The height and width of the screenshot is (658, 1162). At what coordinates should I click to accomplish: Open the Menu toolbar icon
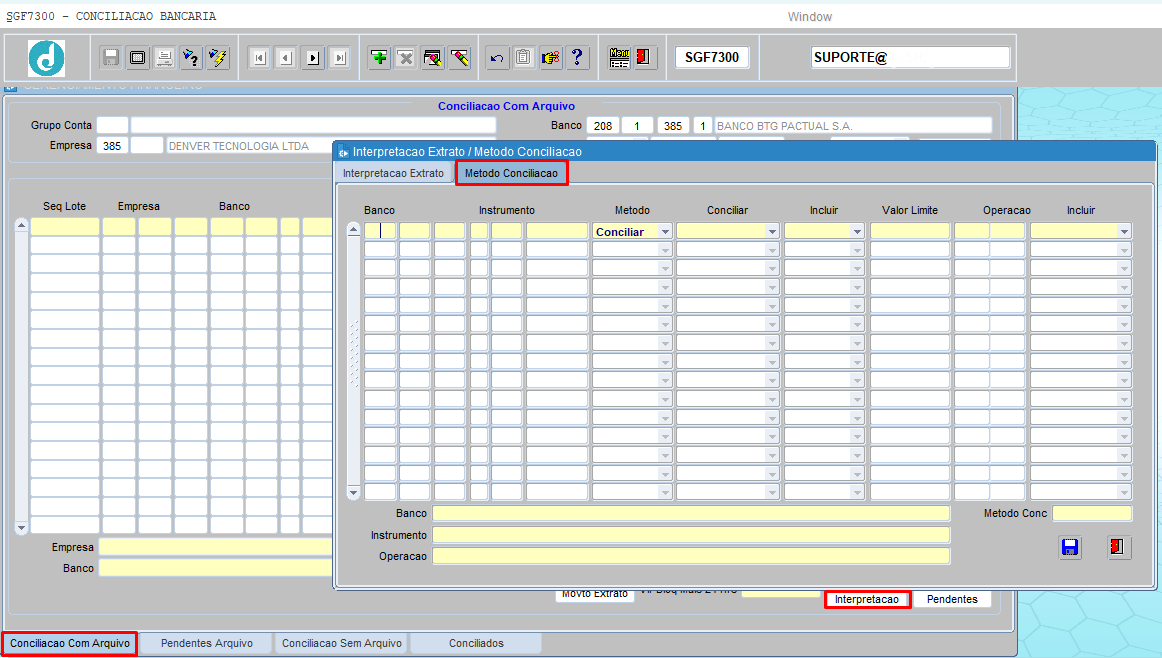point(619,57)
